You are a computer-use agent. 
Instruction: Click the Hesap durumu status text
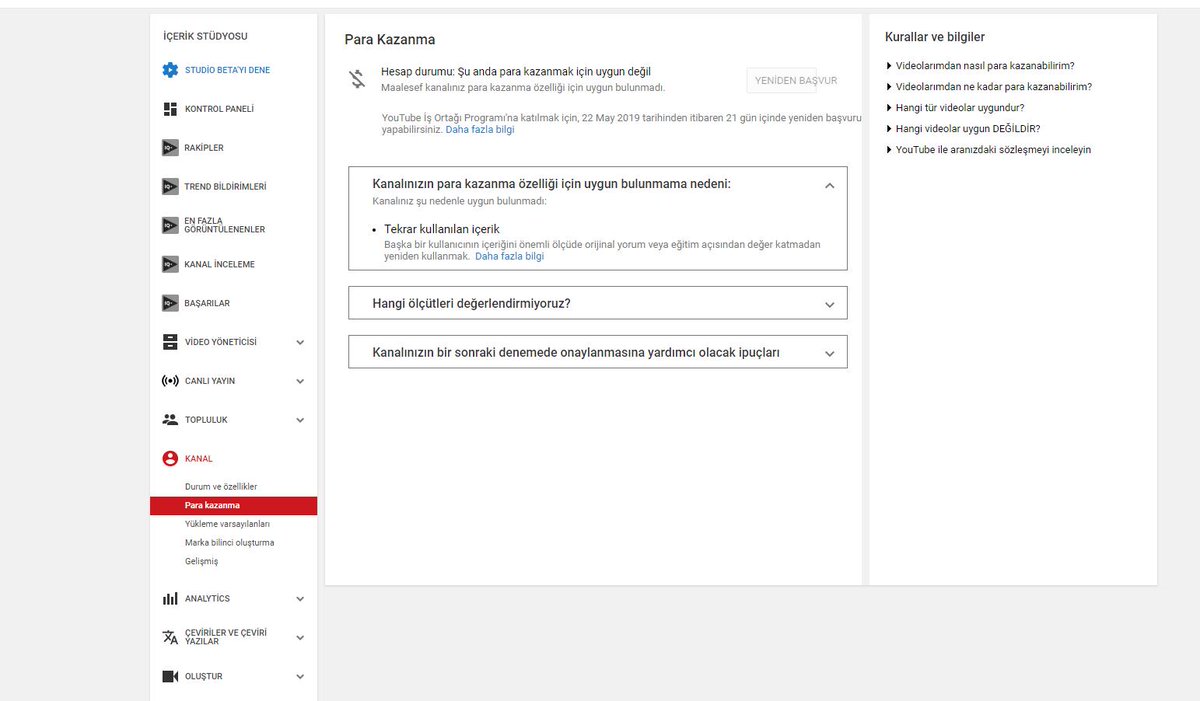pos(516,72)
